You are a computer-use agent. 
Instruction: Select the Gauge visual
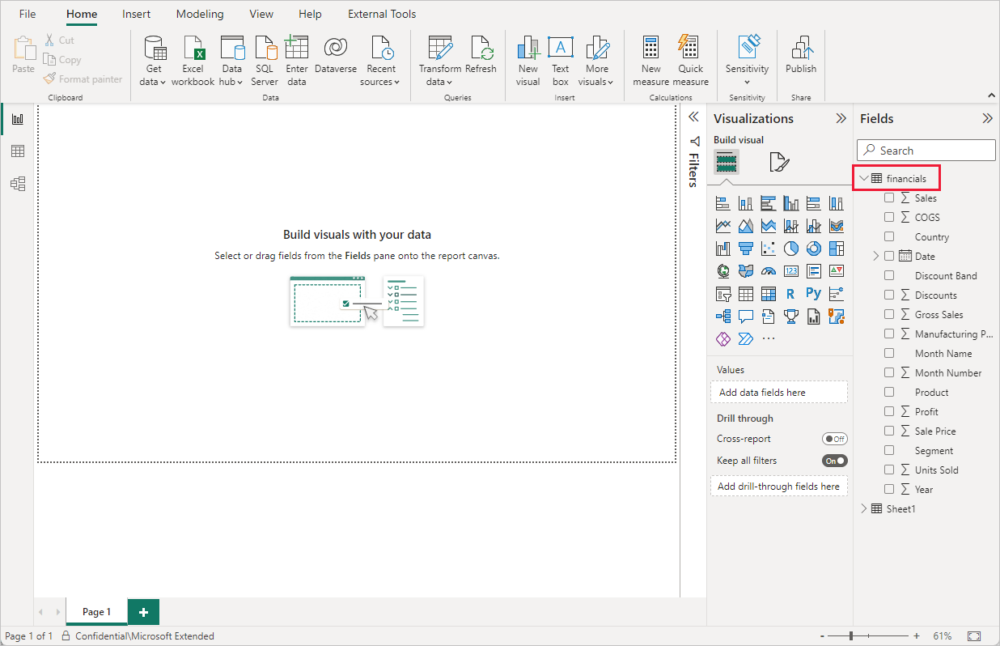(x=766, y=270)
